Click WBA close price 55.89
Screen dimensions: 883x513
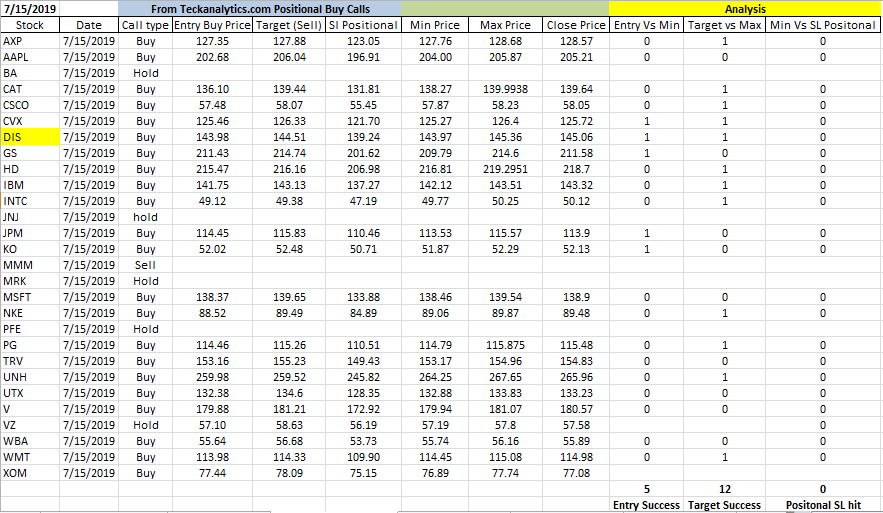(x=576, y=441)
